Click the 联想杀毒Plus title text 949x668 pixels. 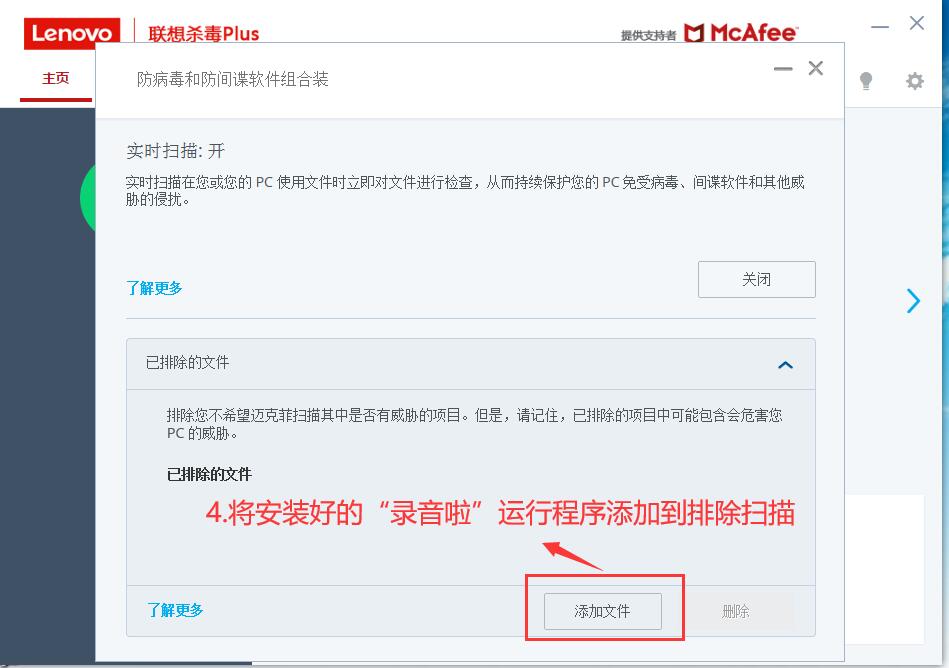coord(203,34)
